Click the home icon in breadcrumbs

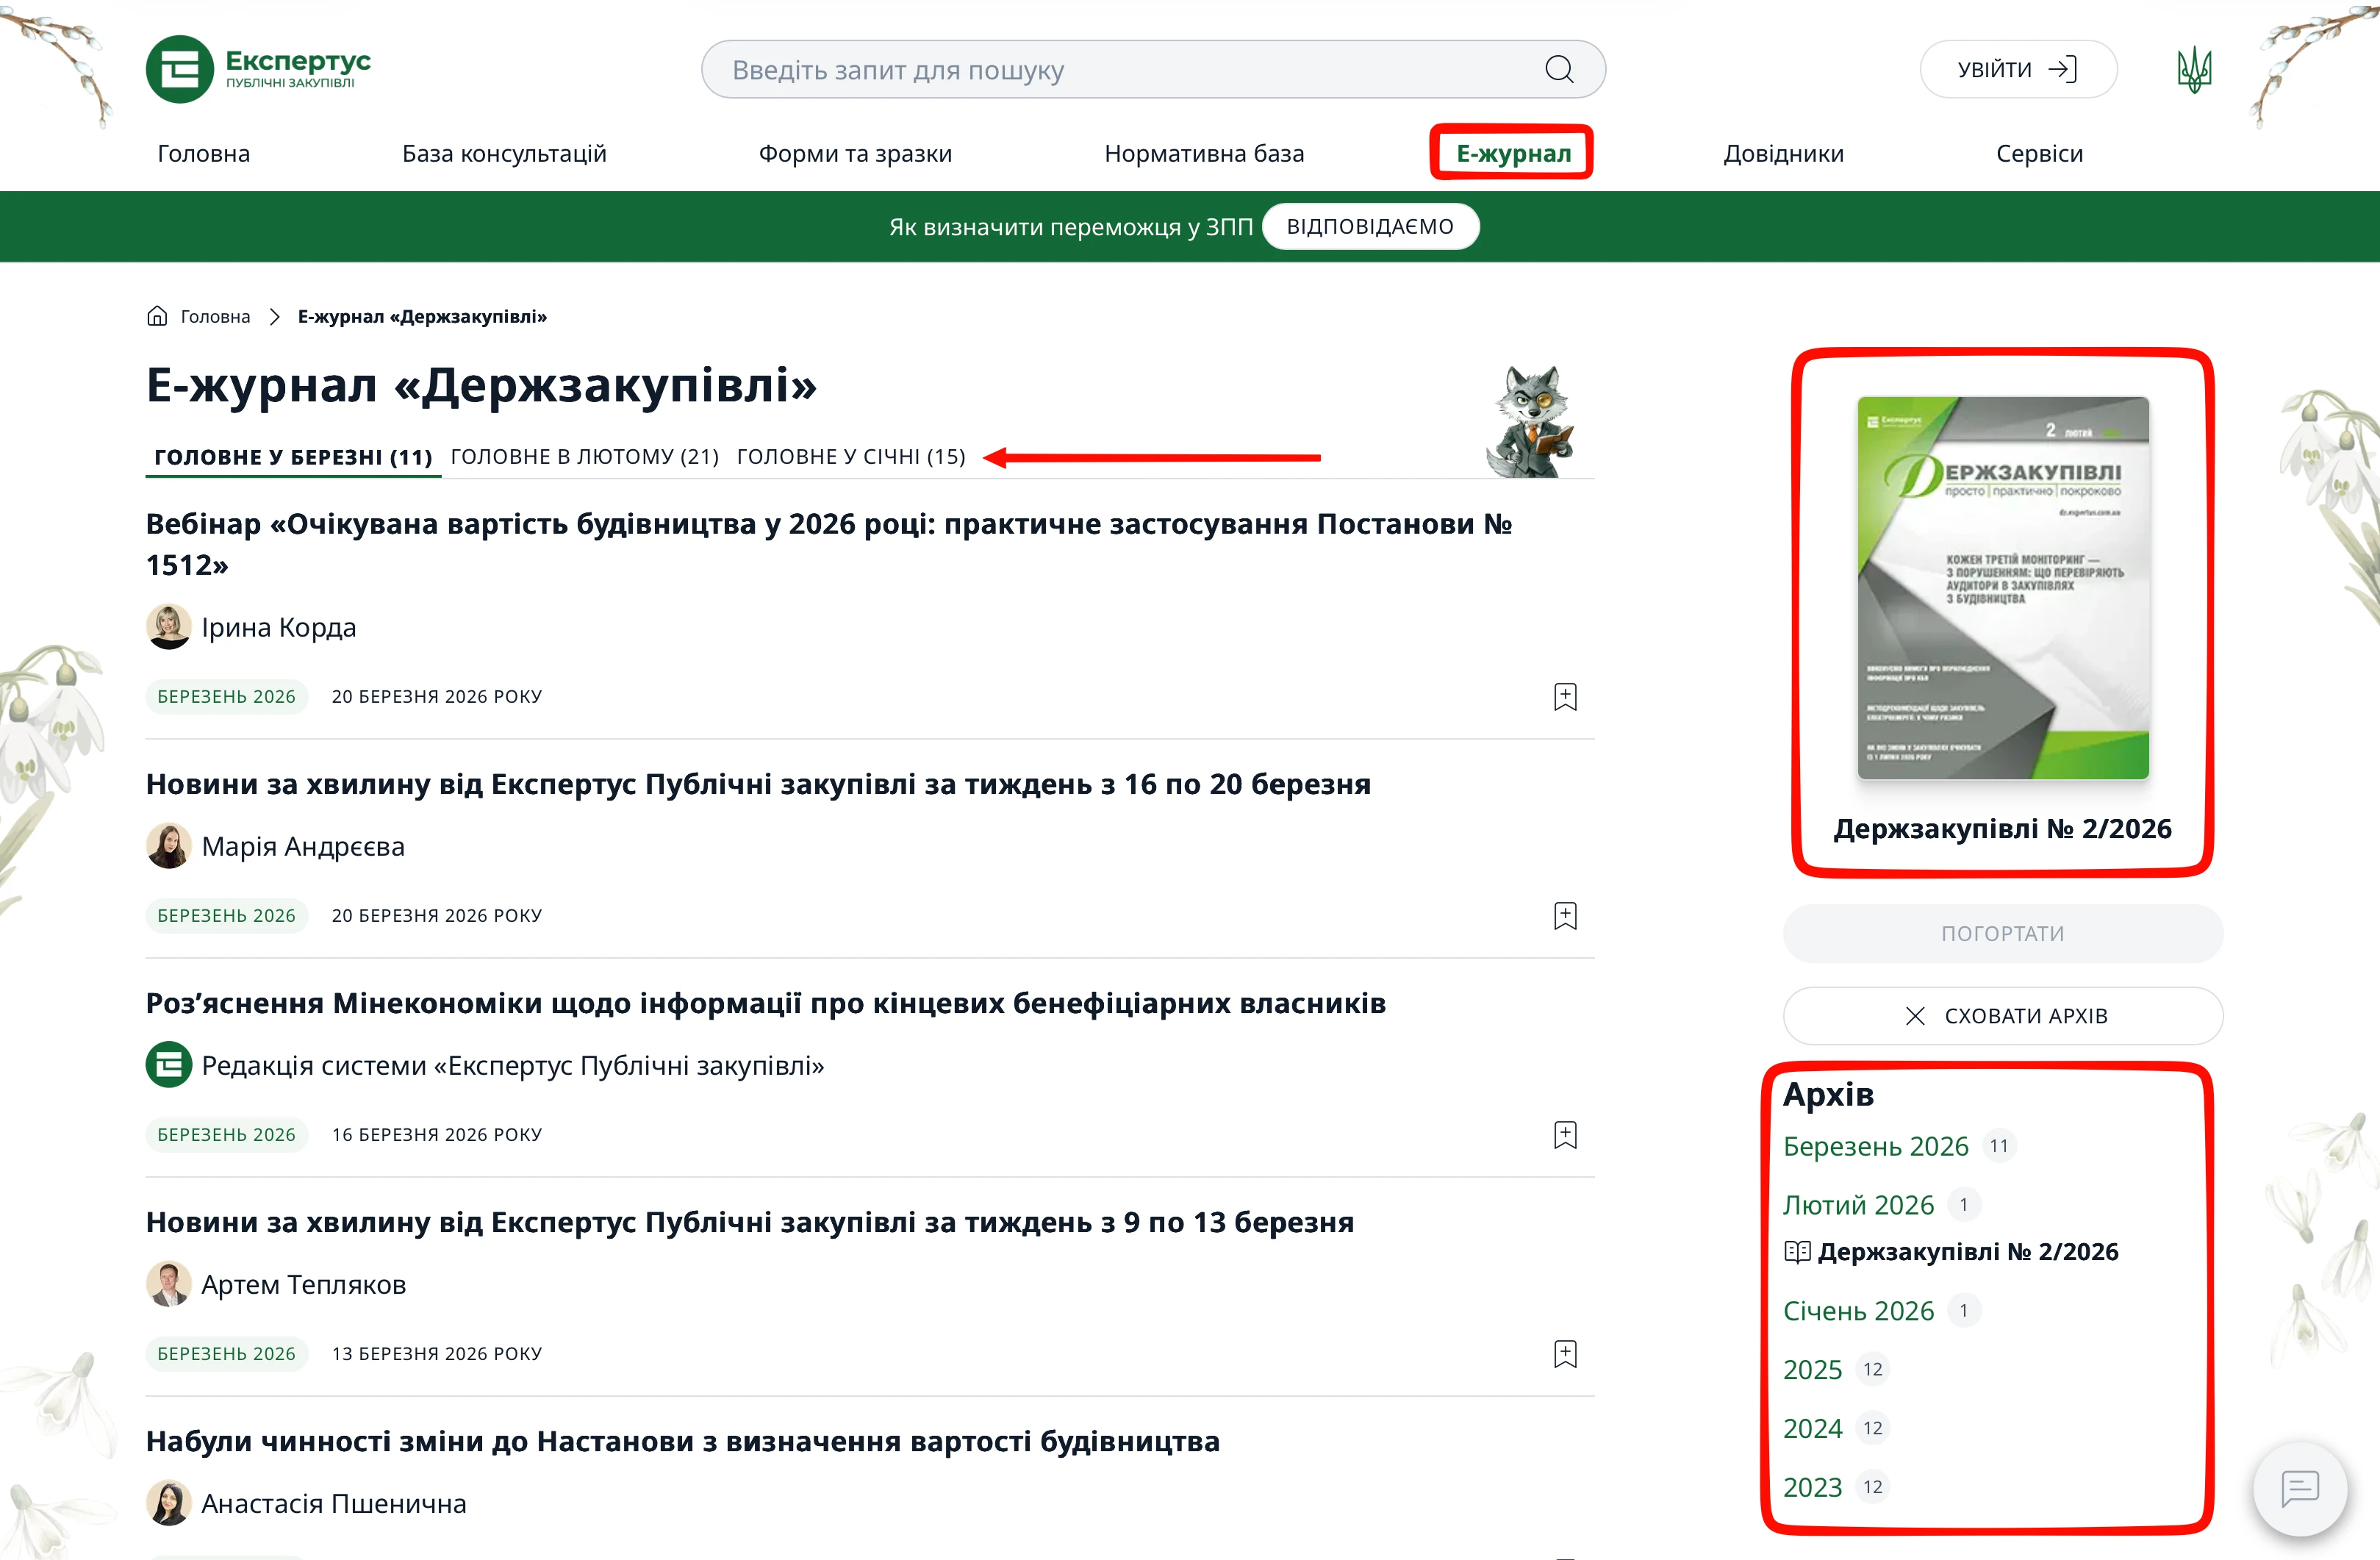pos(157,316)
